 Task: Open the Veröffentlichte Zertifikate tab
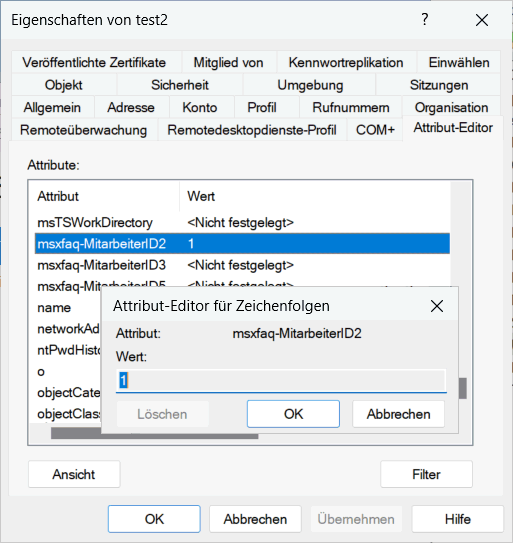point(94,63)
